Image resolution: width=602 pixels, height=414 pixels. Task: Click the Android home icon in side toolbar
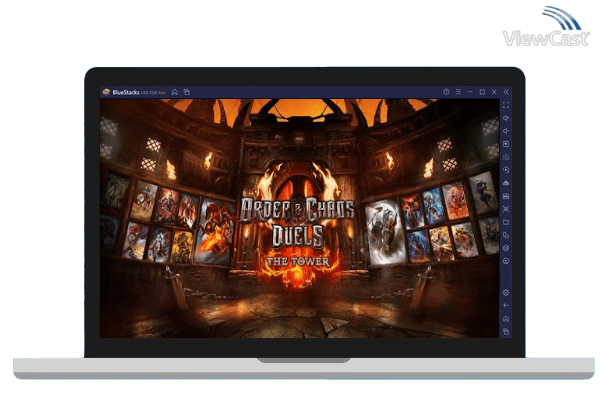click(x=506, y=319)
